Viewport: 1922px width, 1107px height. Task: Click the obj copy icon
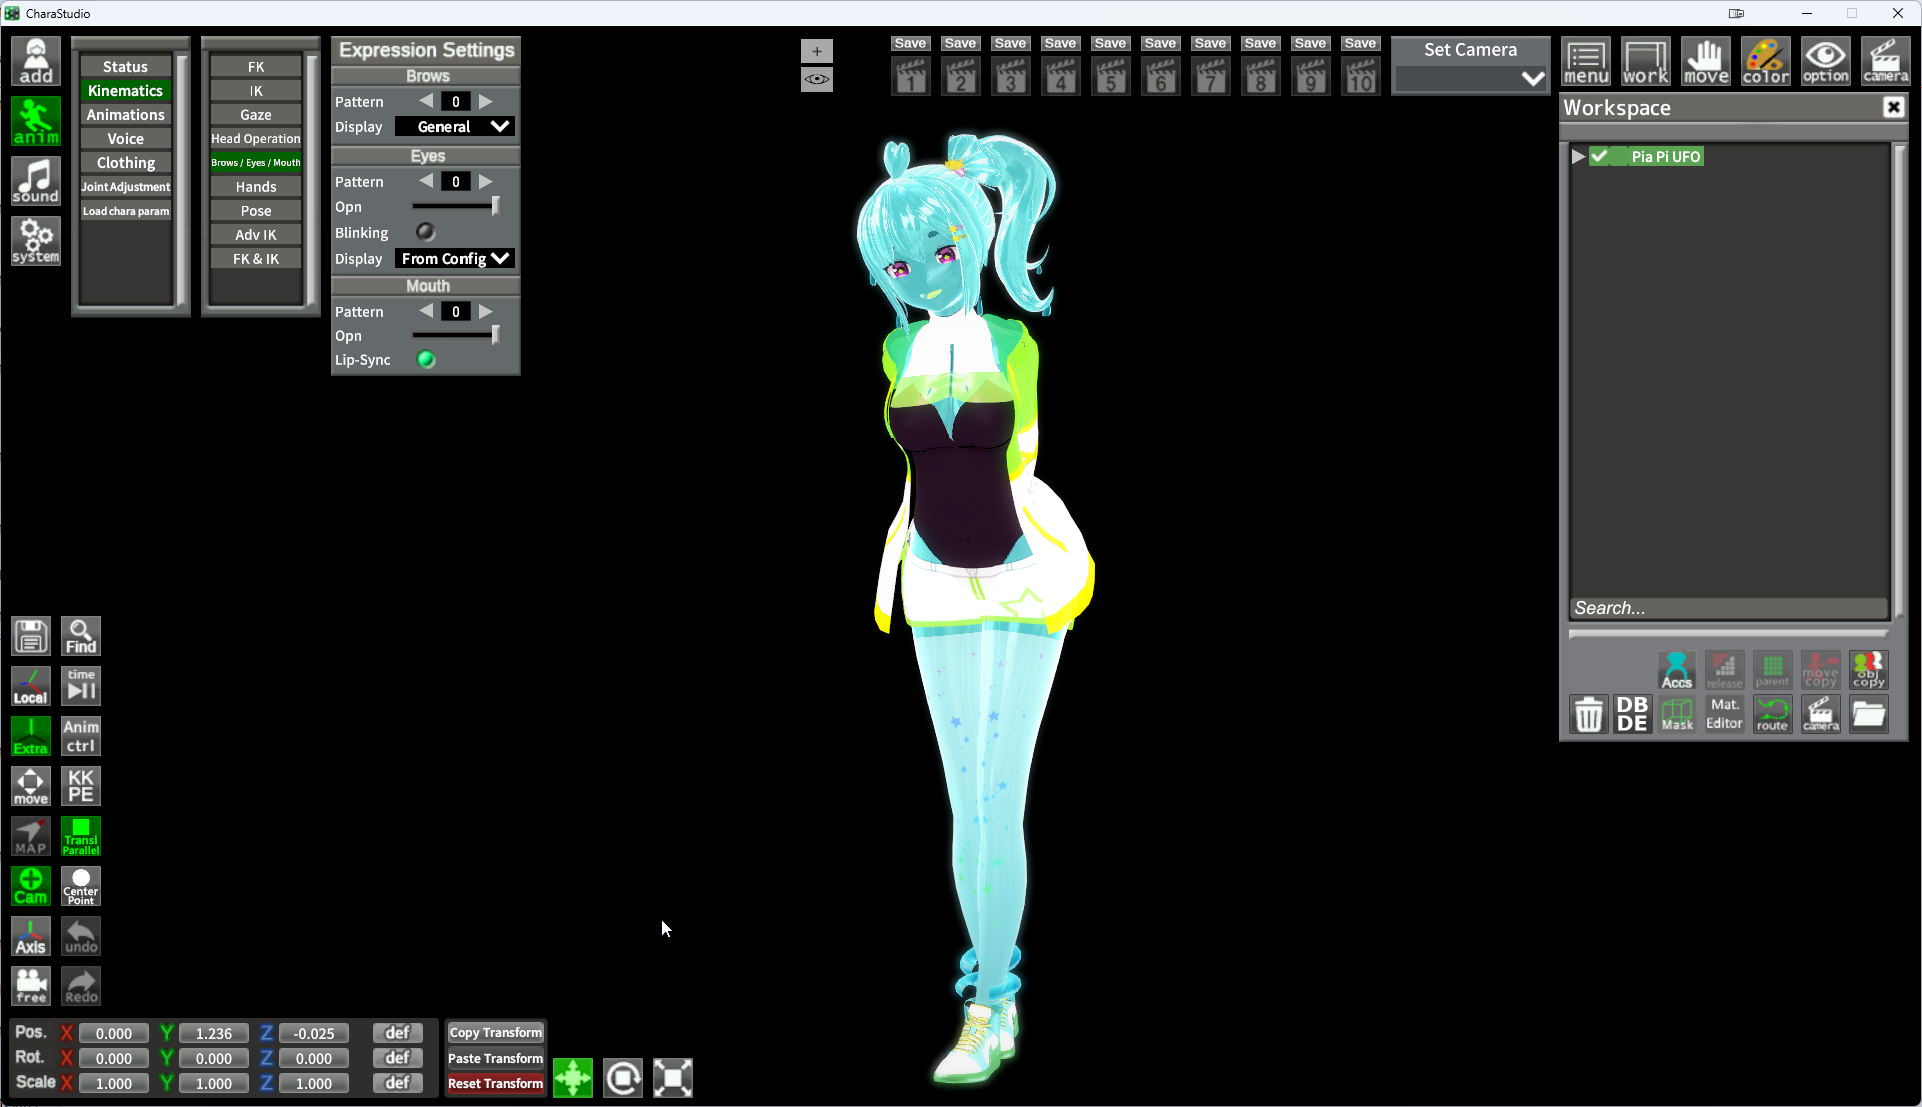coord(1868,670)
